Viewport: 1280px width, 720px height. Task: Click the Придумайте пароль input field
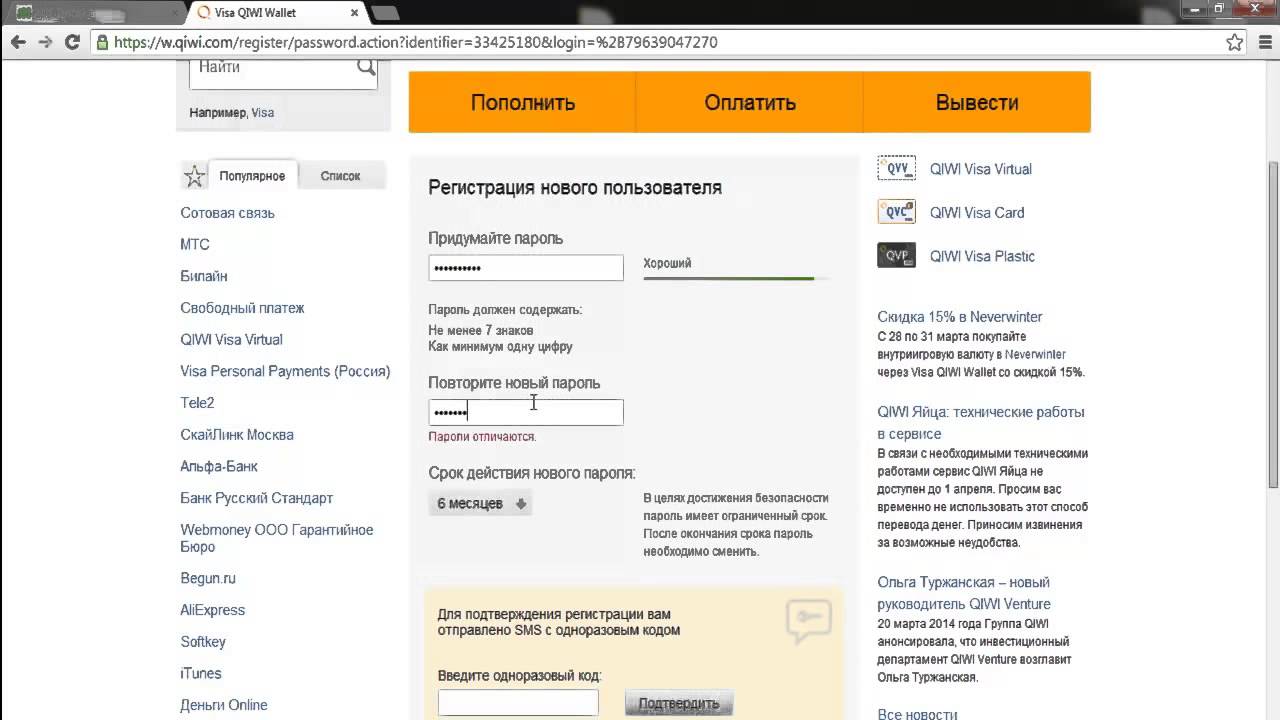coord(526,268)
